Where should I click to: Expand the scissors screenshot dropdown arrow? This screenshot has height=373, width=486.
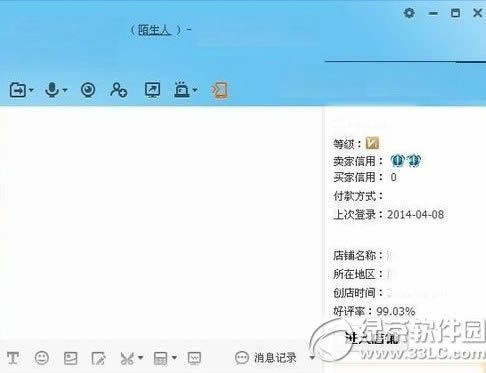point(140,358)
